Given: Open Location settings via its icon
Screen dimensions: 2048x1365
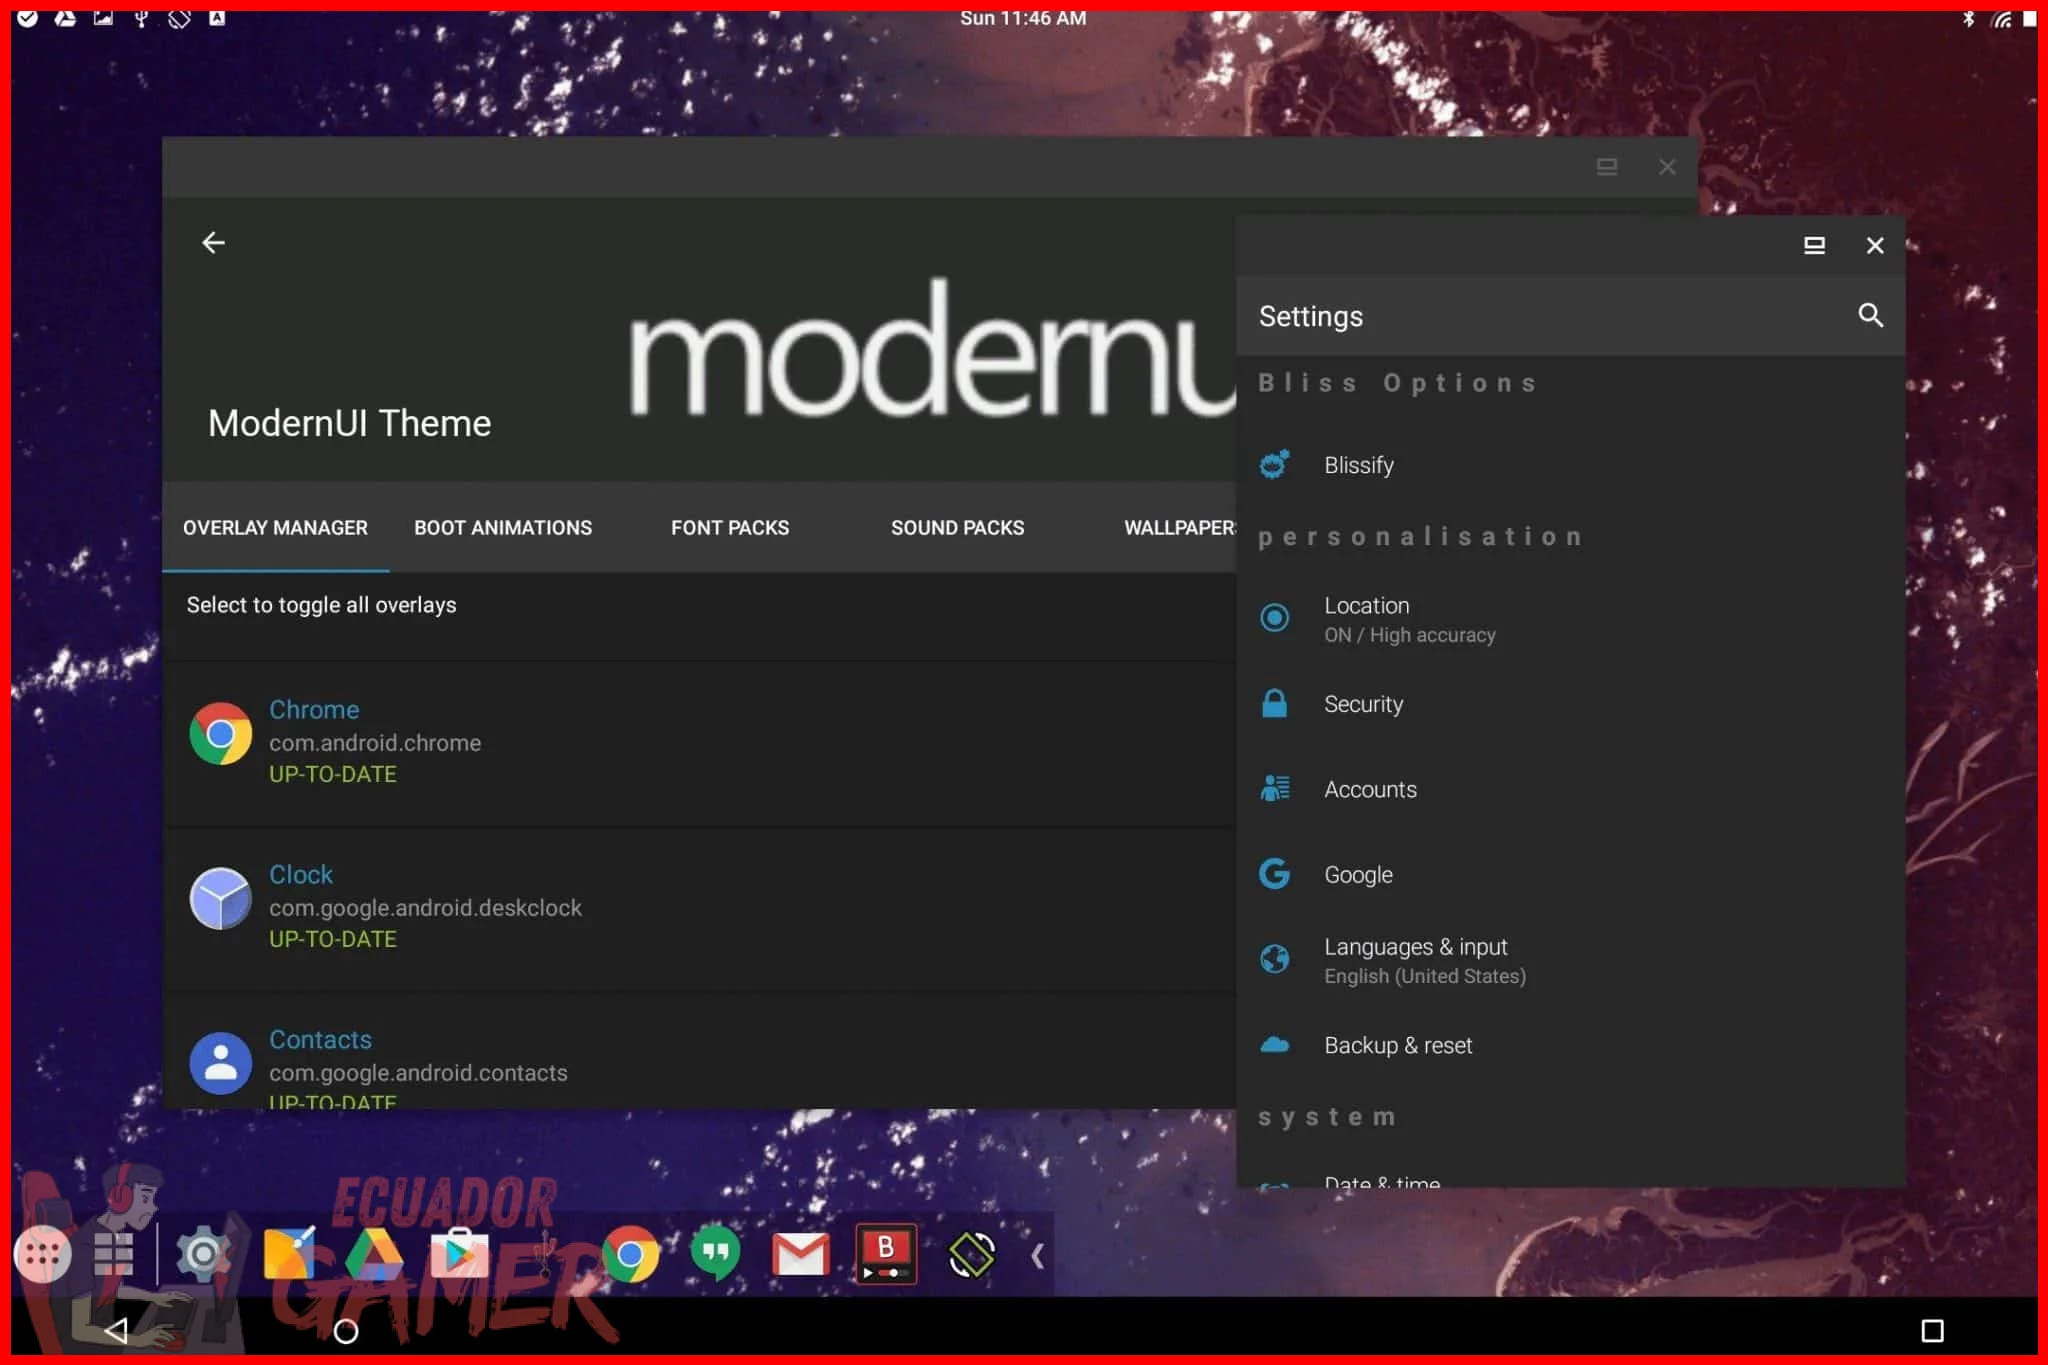Looking at the screenshot, I should pyautogui.click(x=1274, y=618).
